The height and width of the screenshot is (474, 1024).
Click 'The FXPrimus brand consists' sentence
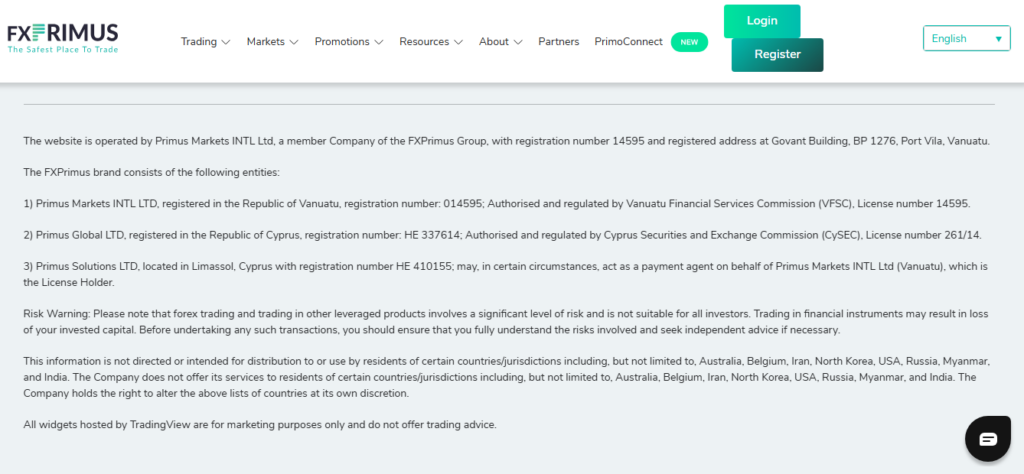(152, 172)
